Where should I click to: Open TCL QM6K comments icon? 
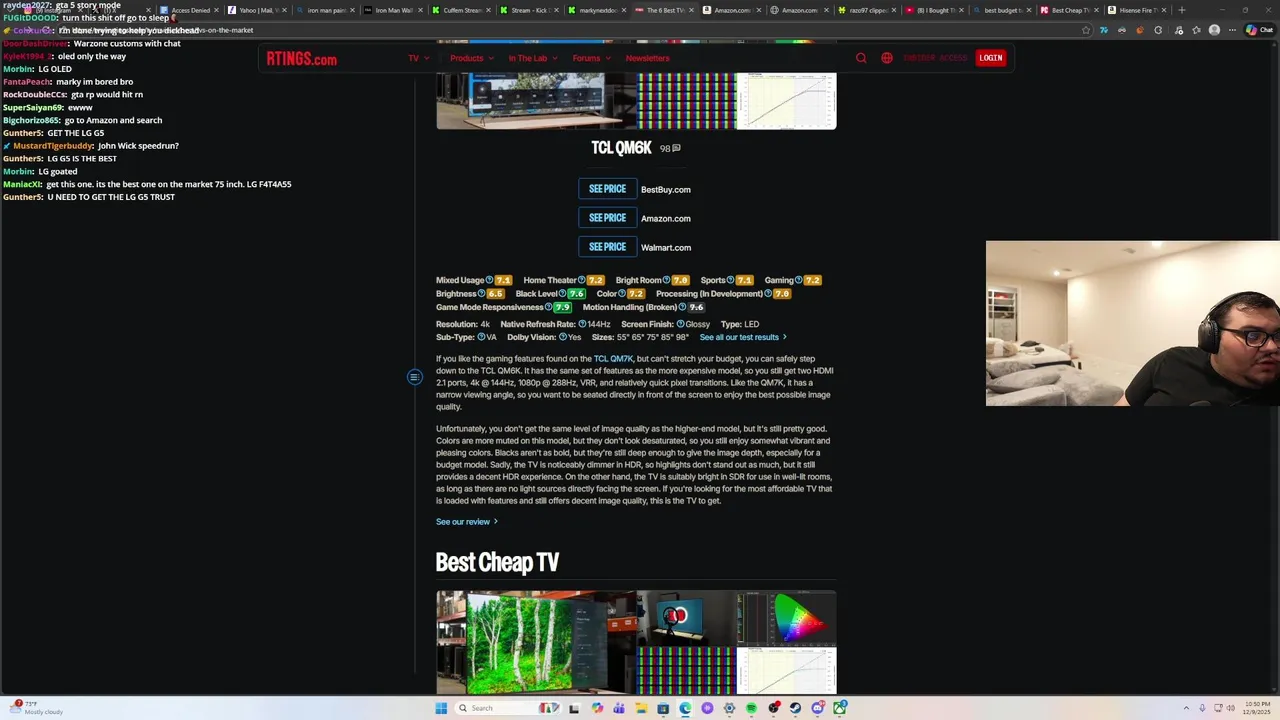tap(677, 148)
